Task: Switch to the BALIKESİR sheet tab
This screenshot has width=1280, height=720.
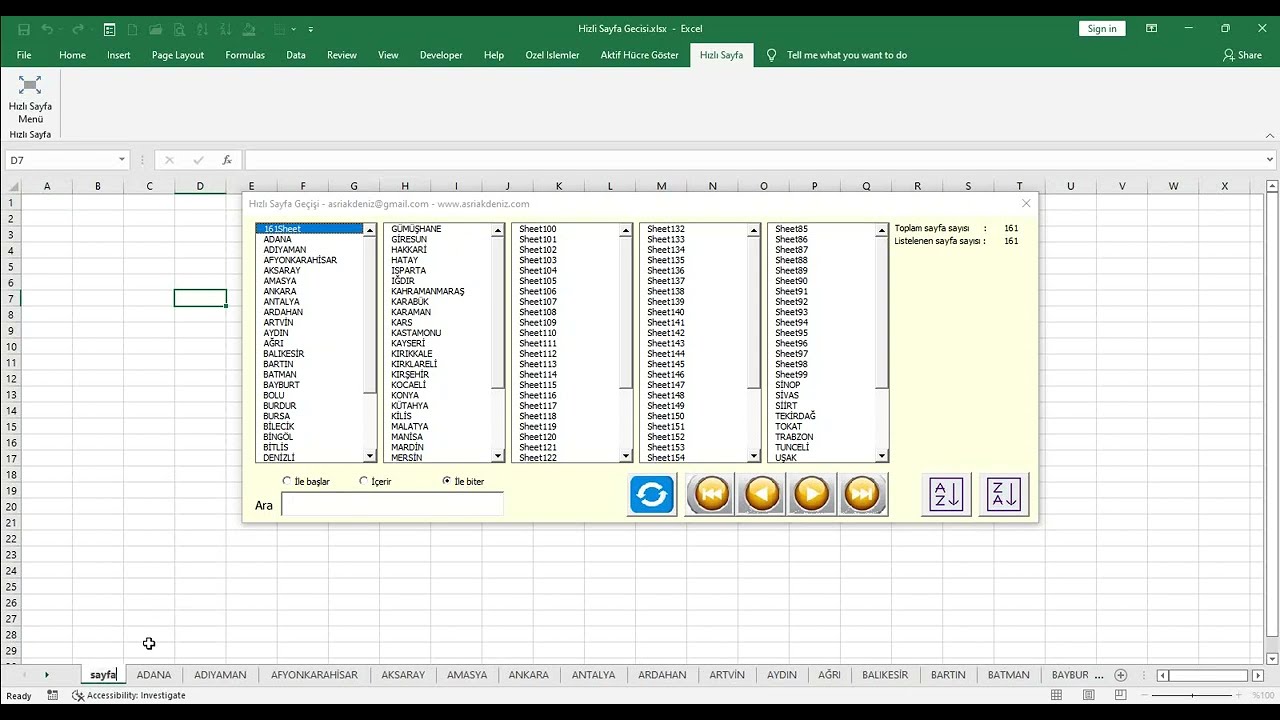Action: 885,675
